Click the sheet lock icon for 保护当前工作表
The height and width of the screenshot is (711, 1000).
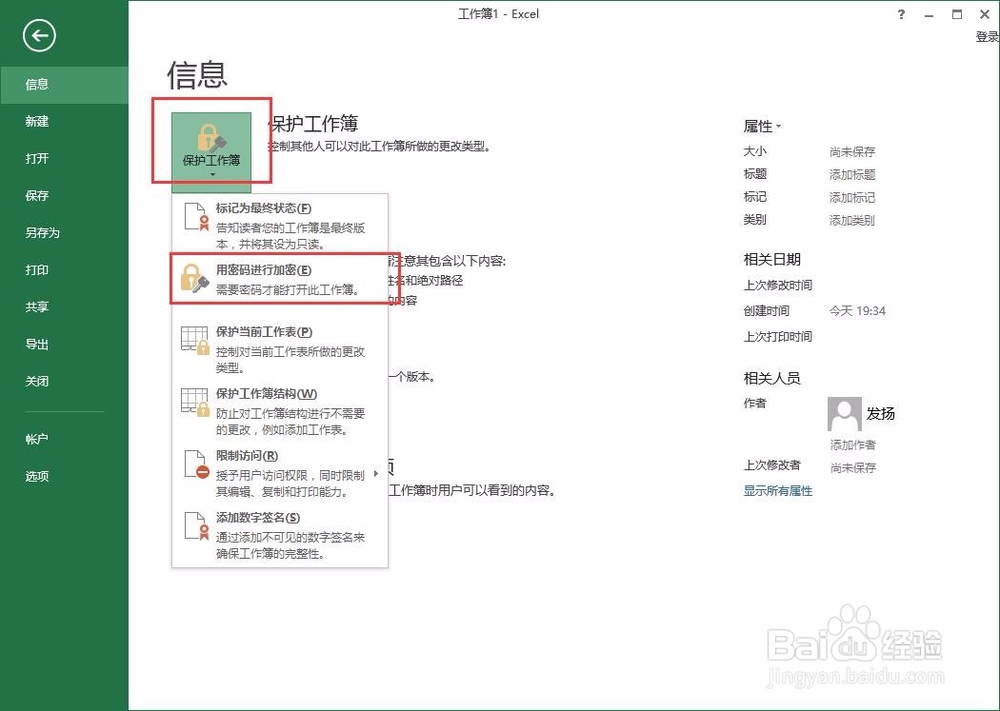[x=195, y=341]
